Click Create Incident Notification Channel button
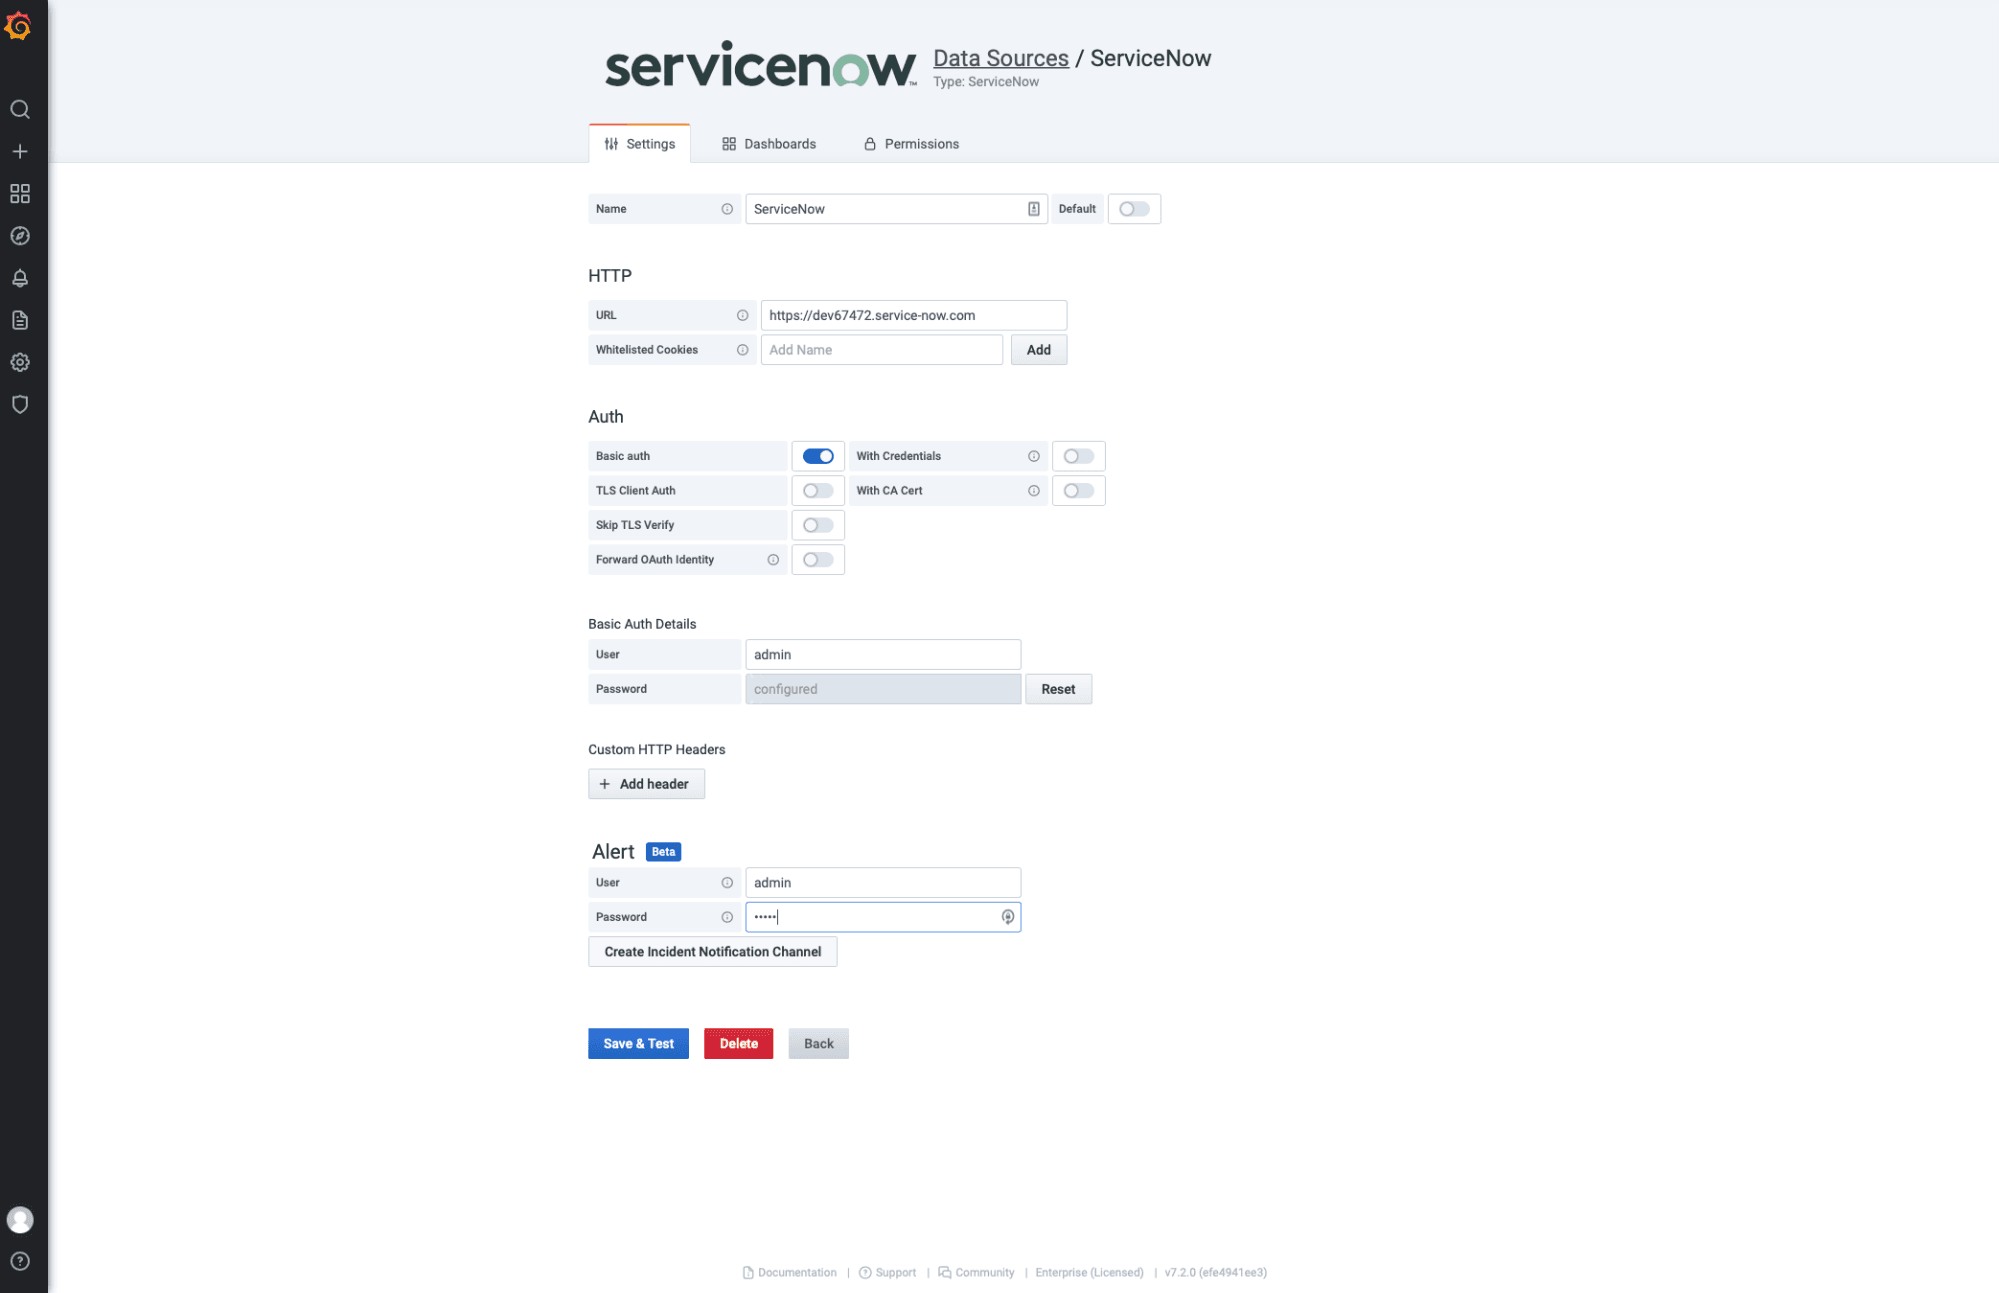1999x1293 pixels. pos(712,951)
